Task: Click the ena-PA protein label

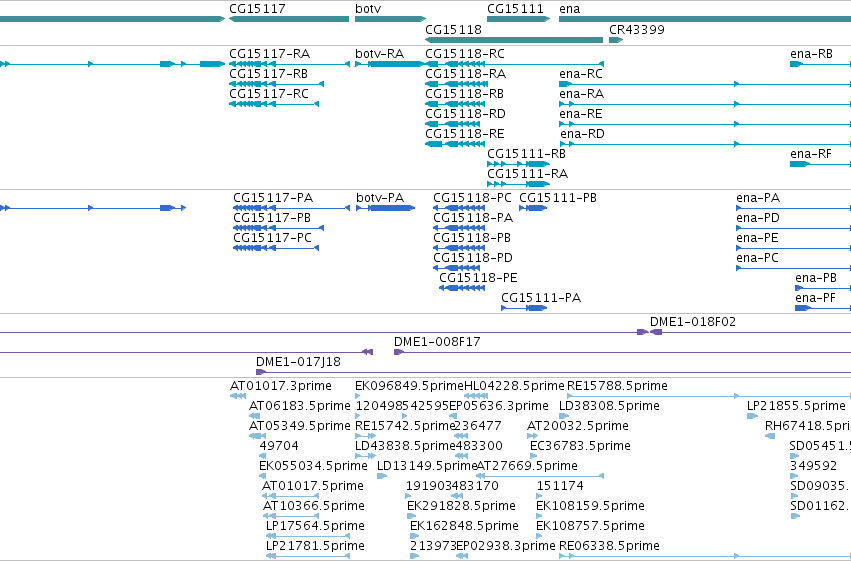Action: point(758,198)
